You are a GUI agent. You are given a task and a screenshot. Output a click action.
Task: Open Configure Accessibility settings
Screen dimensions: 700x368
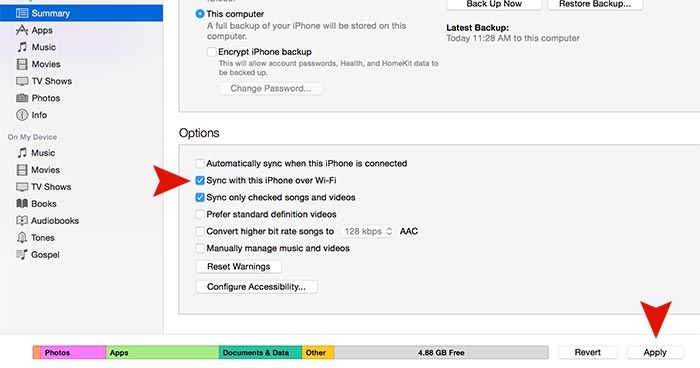pyautogui.click(x=257, y=287)
